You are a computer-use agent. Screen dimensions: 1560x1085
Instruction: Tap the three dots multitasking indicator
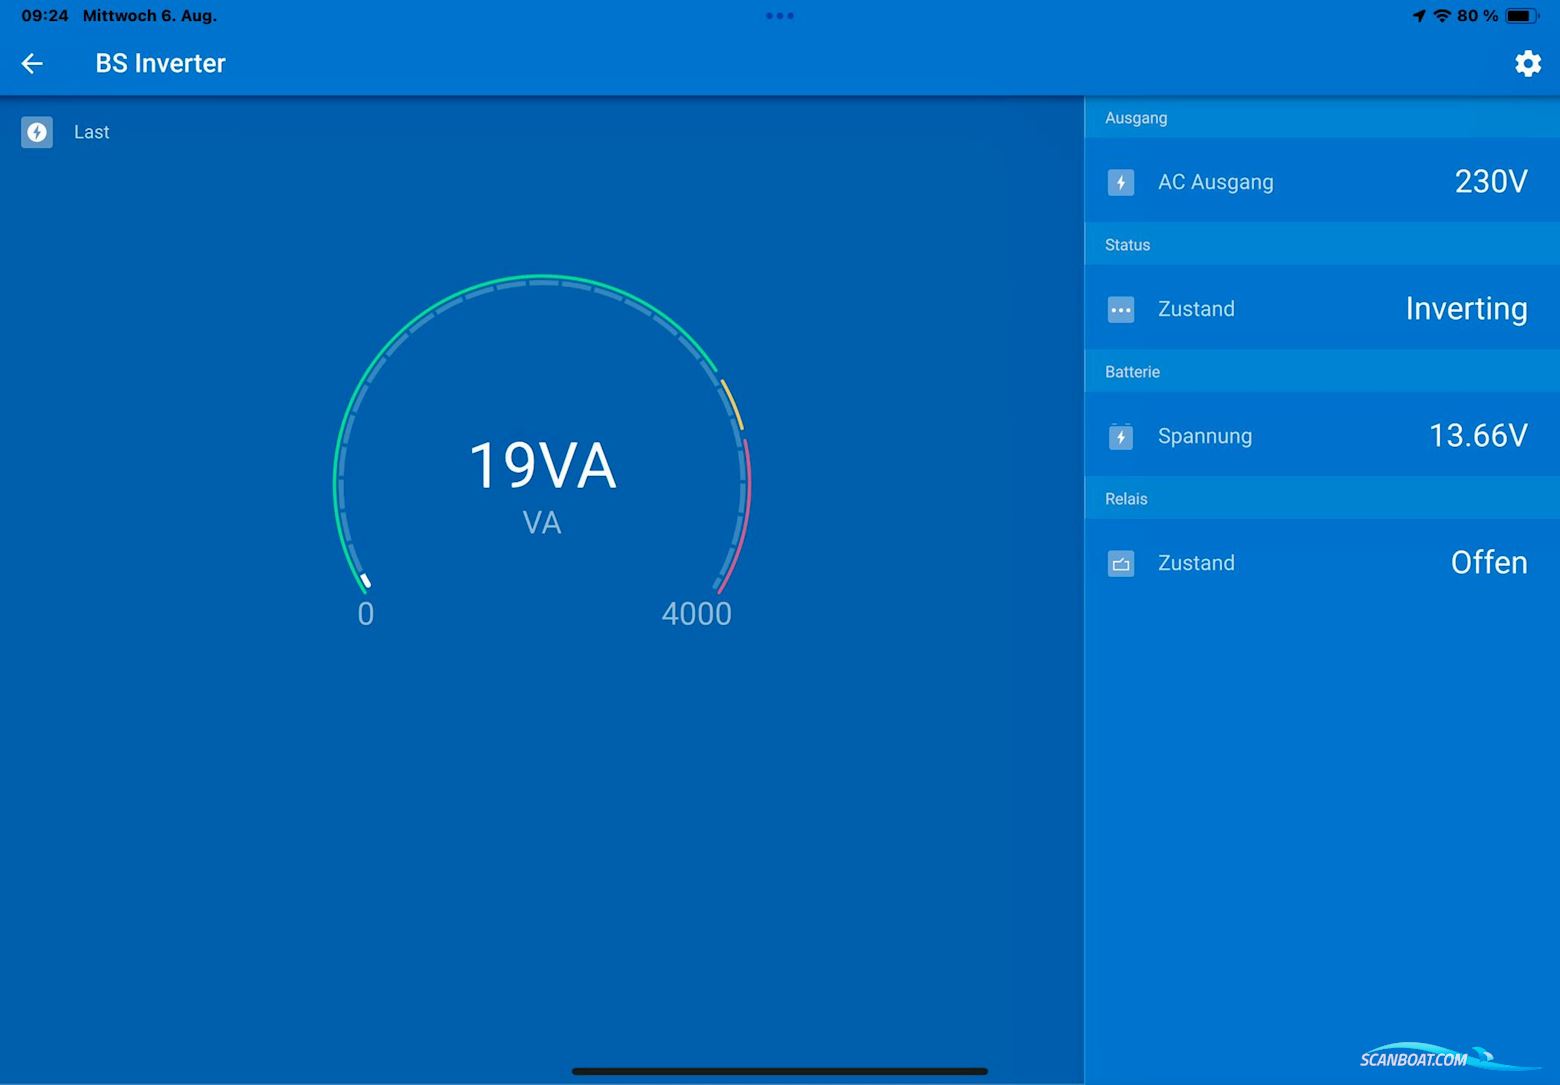pyautogui.click(x=779, y=16)
